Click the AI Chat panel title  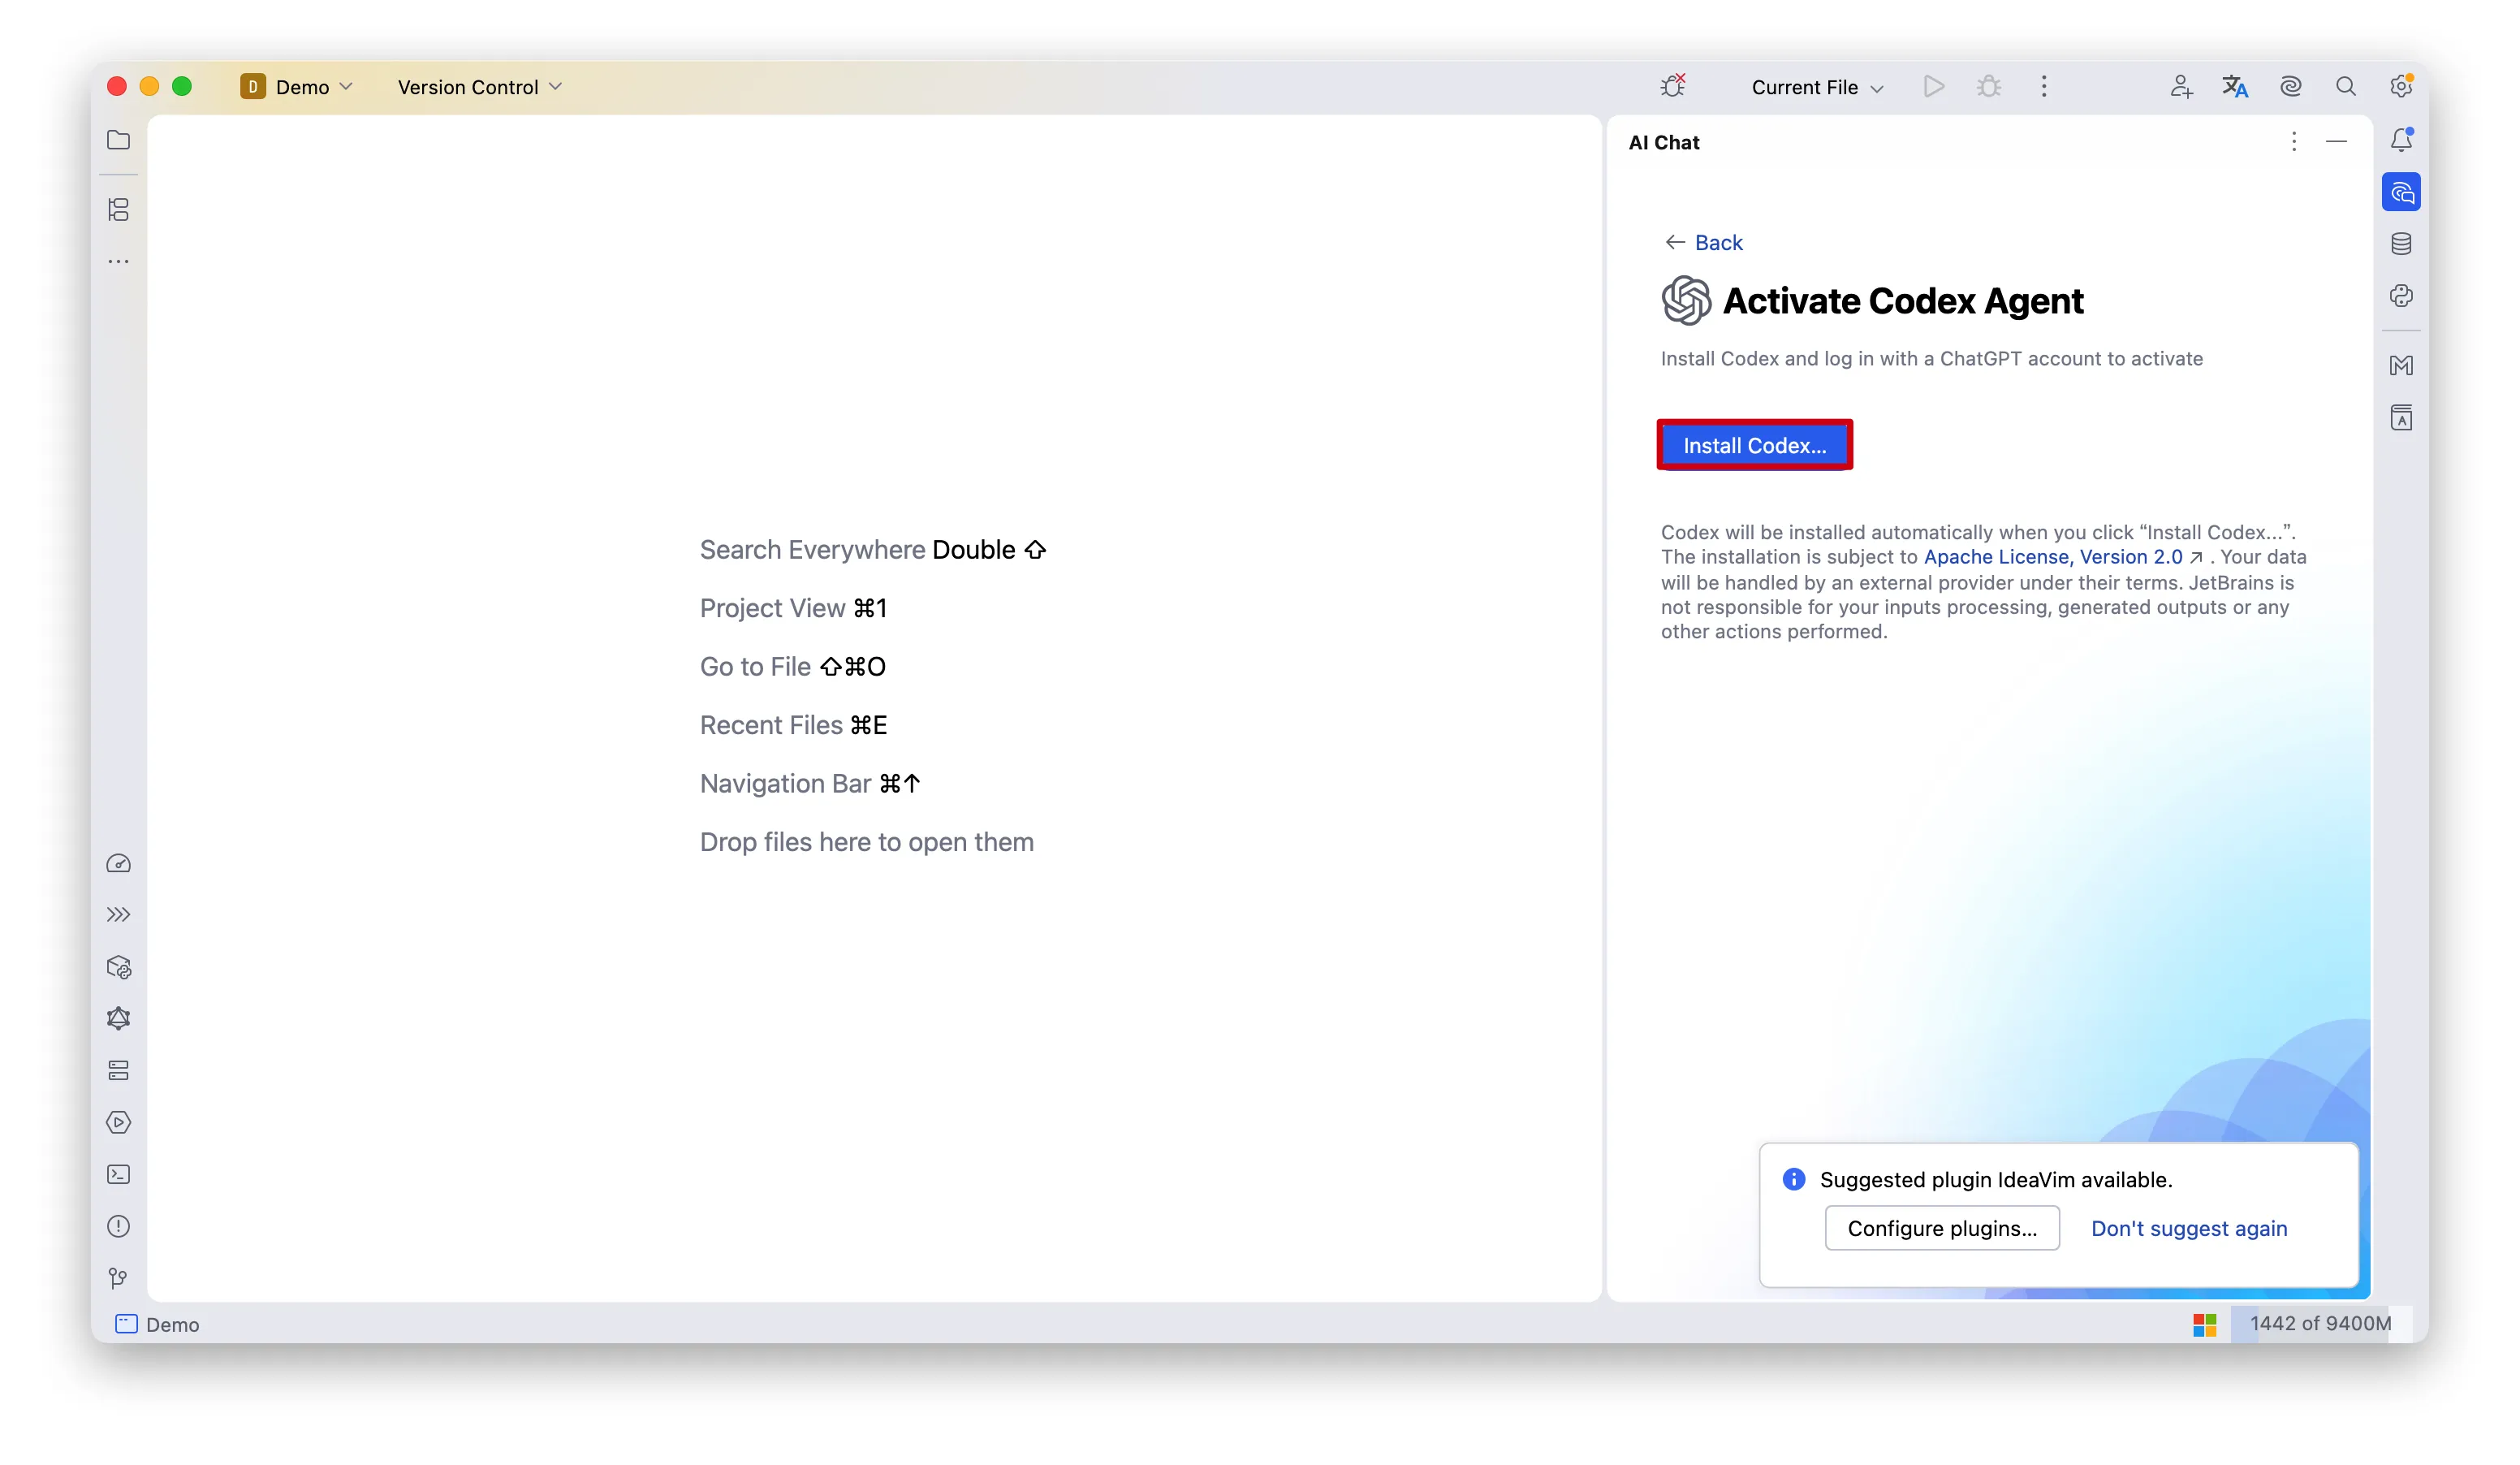pyautogui.click(x=1664, y=142)
